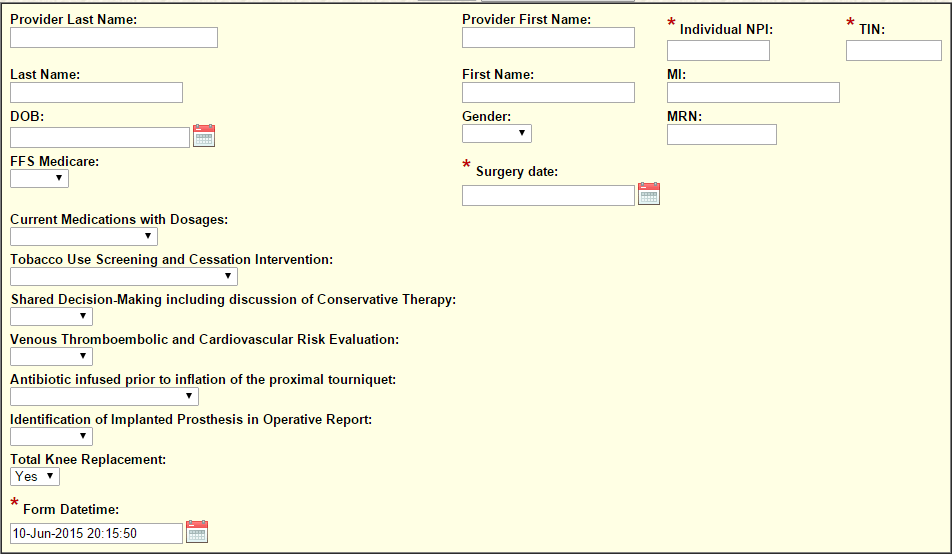Select the patient Last Name field

click(97, 92)
